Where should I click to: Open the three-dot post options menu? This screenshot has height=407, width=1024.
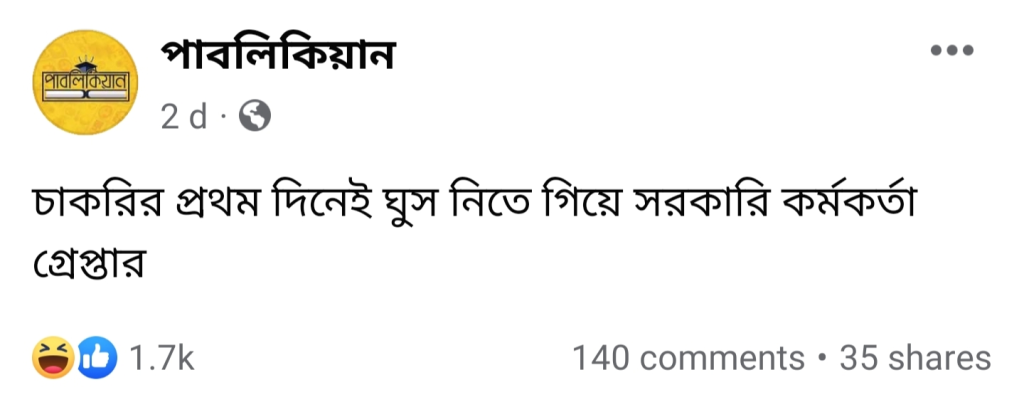pos(952,50)
